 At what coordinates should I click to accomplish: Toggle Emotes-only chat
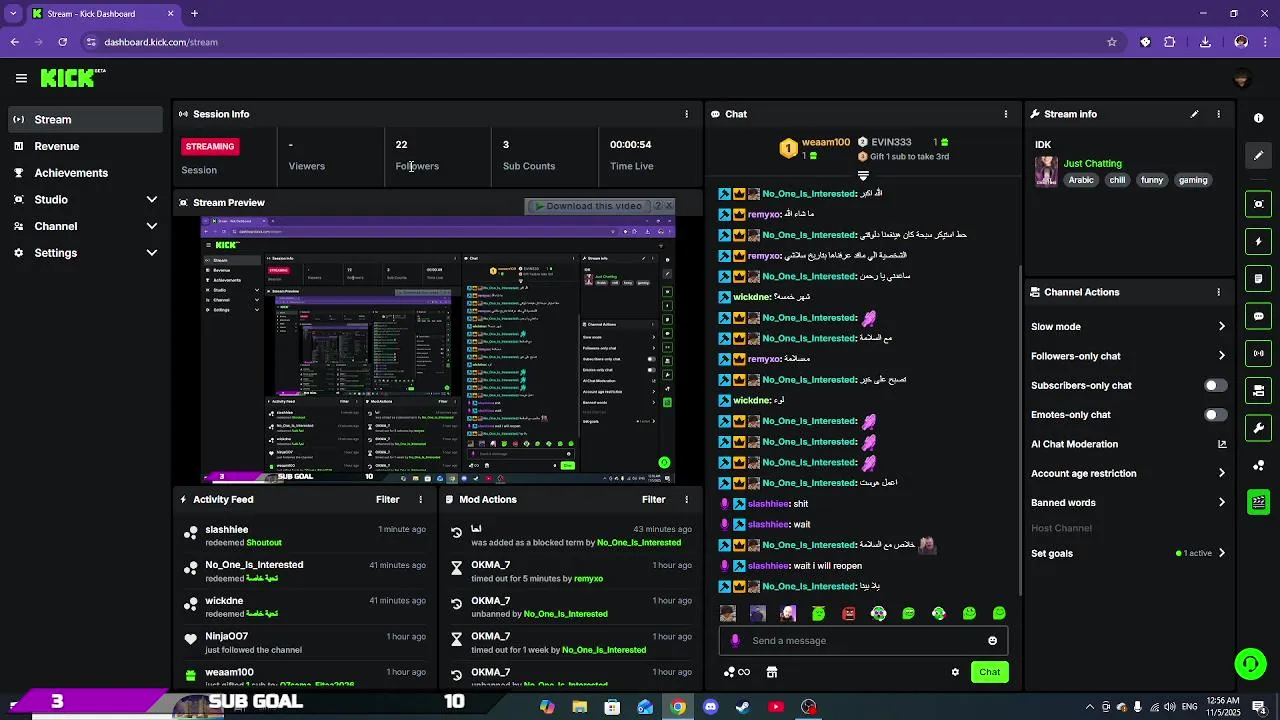(1215, 414)
